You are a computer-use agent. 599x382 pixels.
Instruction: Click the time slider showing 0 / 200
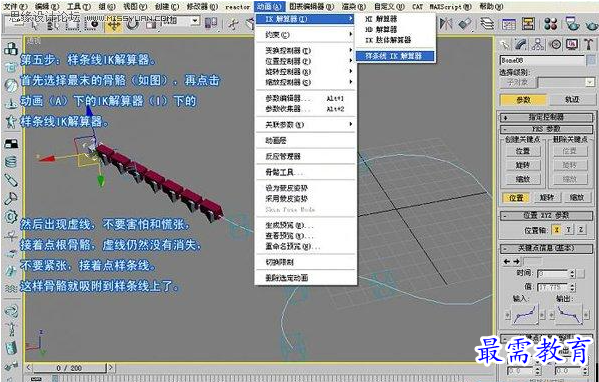(69, 368)
